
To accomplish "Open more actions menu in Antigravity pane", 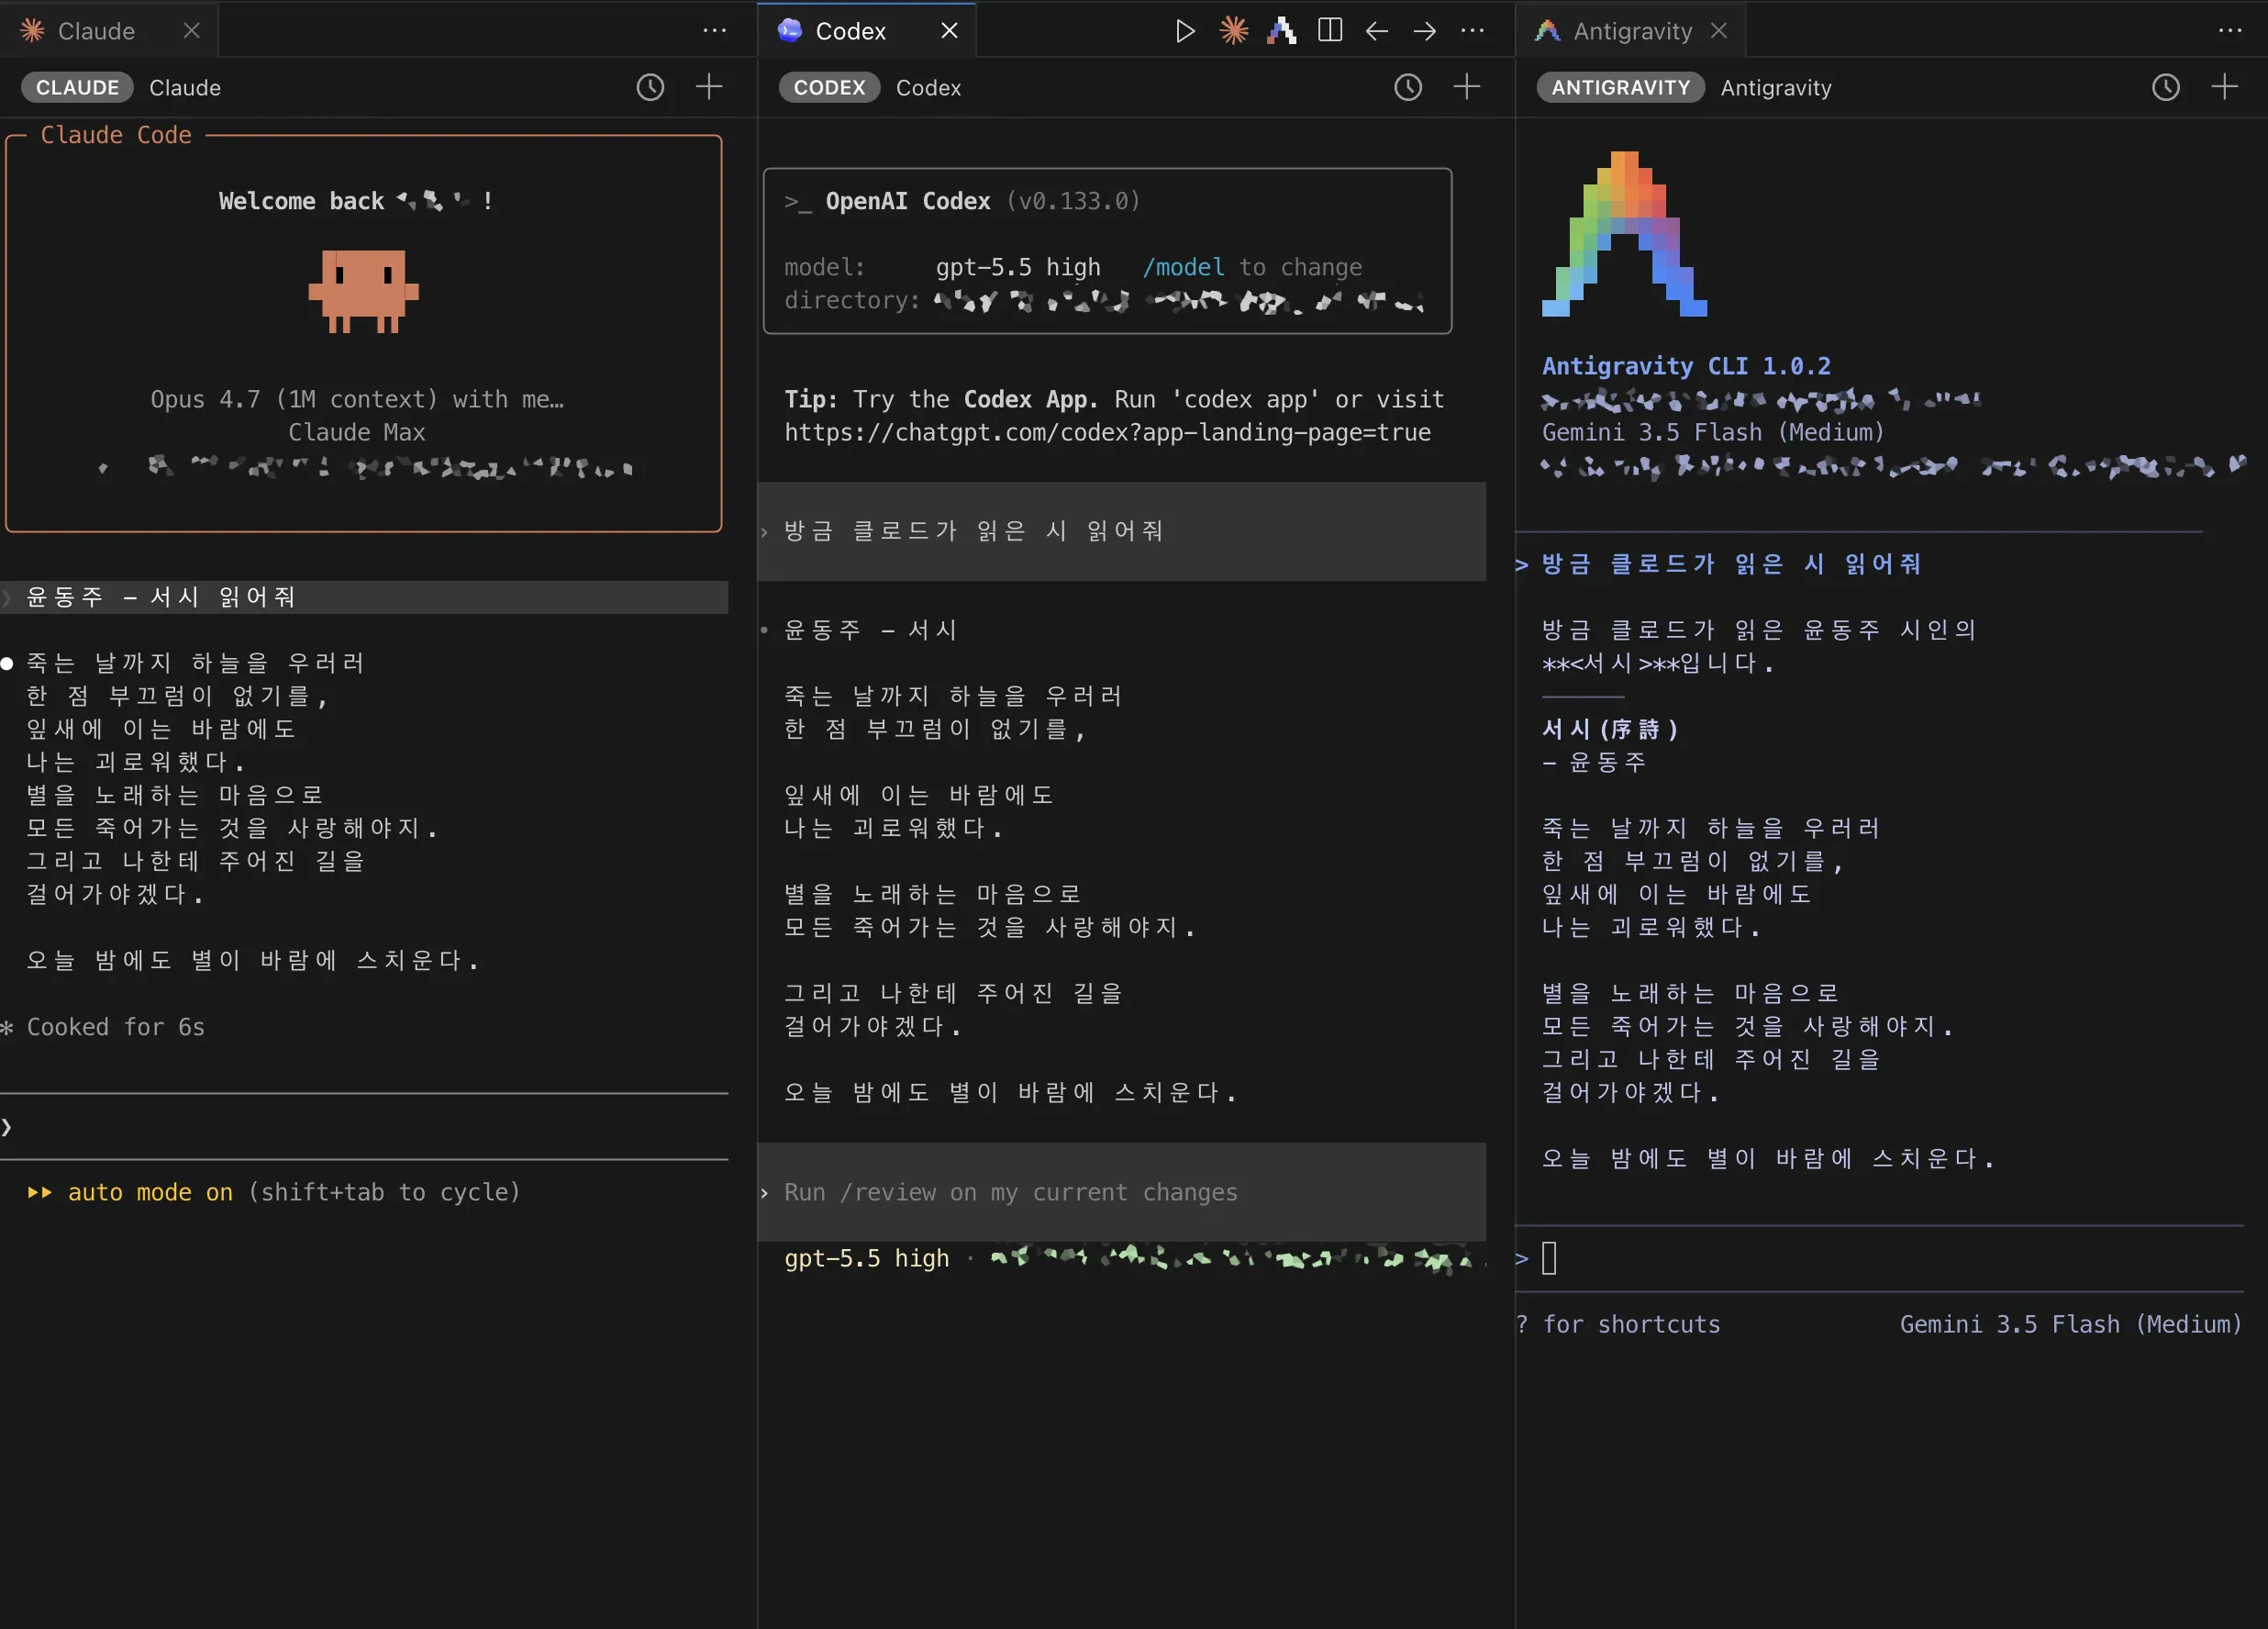I will pos(2230,31).
